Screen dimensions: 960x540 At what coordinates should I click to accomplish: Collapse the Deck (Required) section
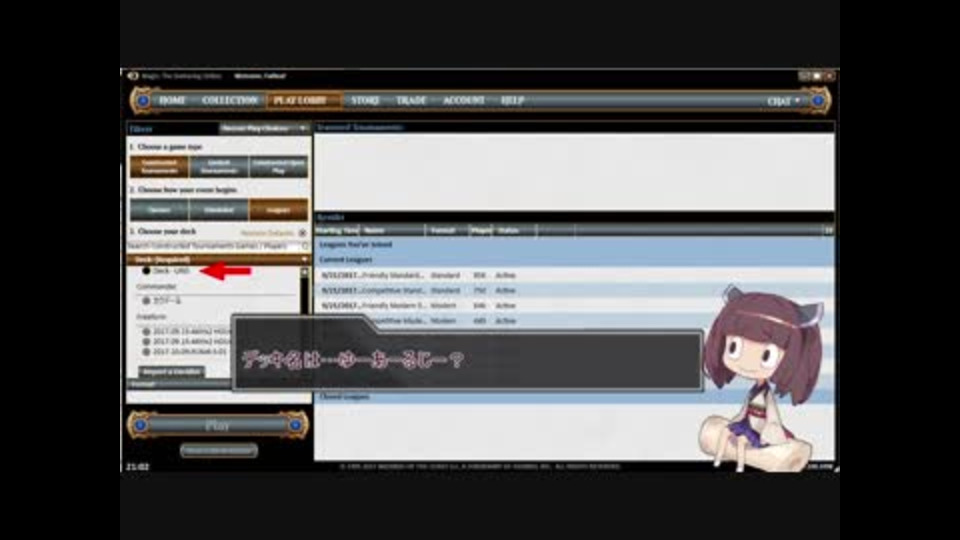point(304,260)
